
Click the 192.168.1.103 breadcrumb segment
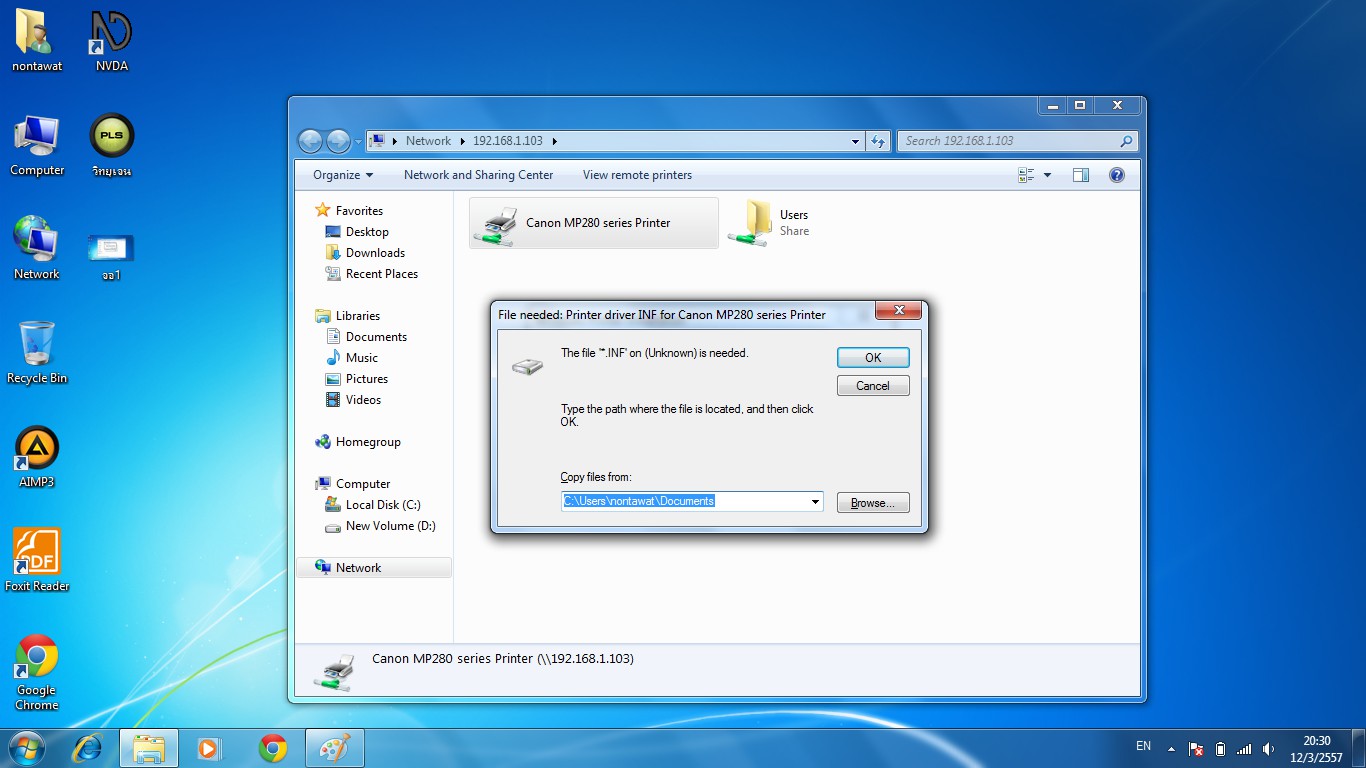508,141
